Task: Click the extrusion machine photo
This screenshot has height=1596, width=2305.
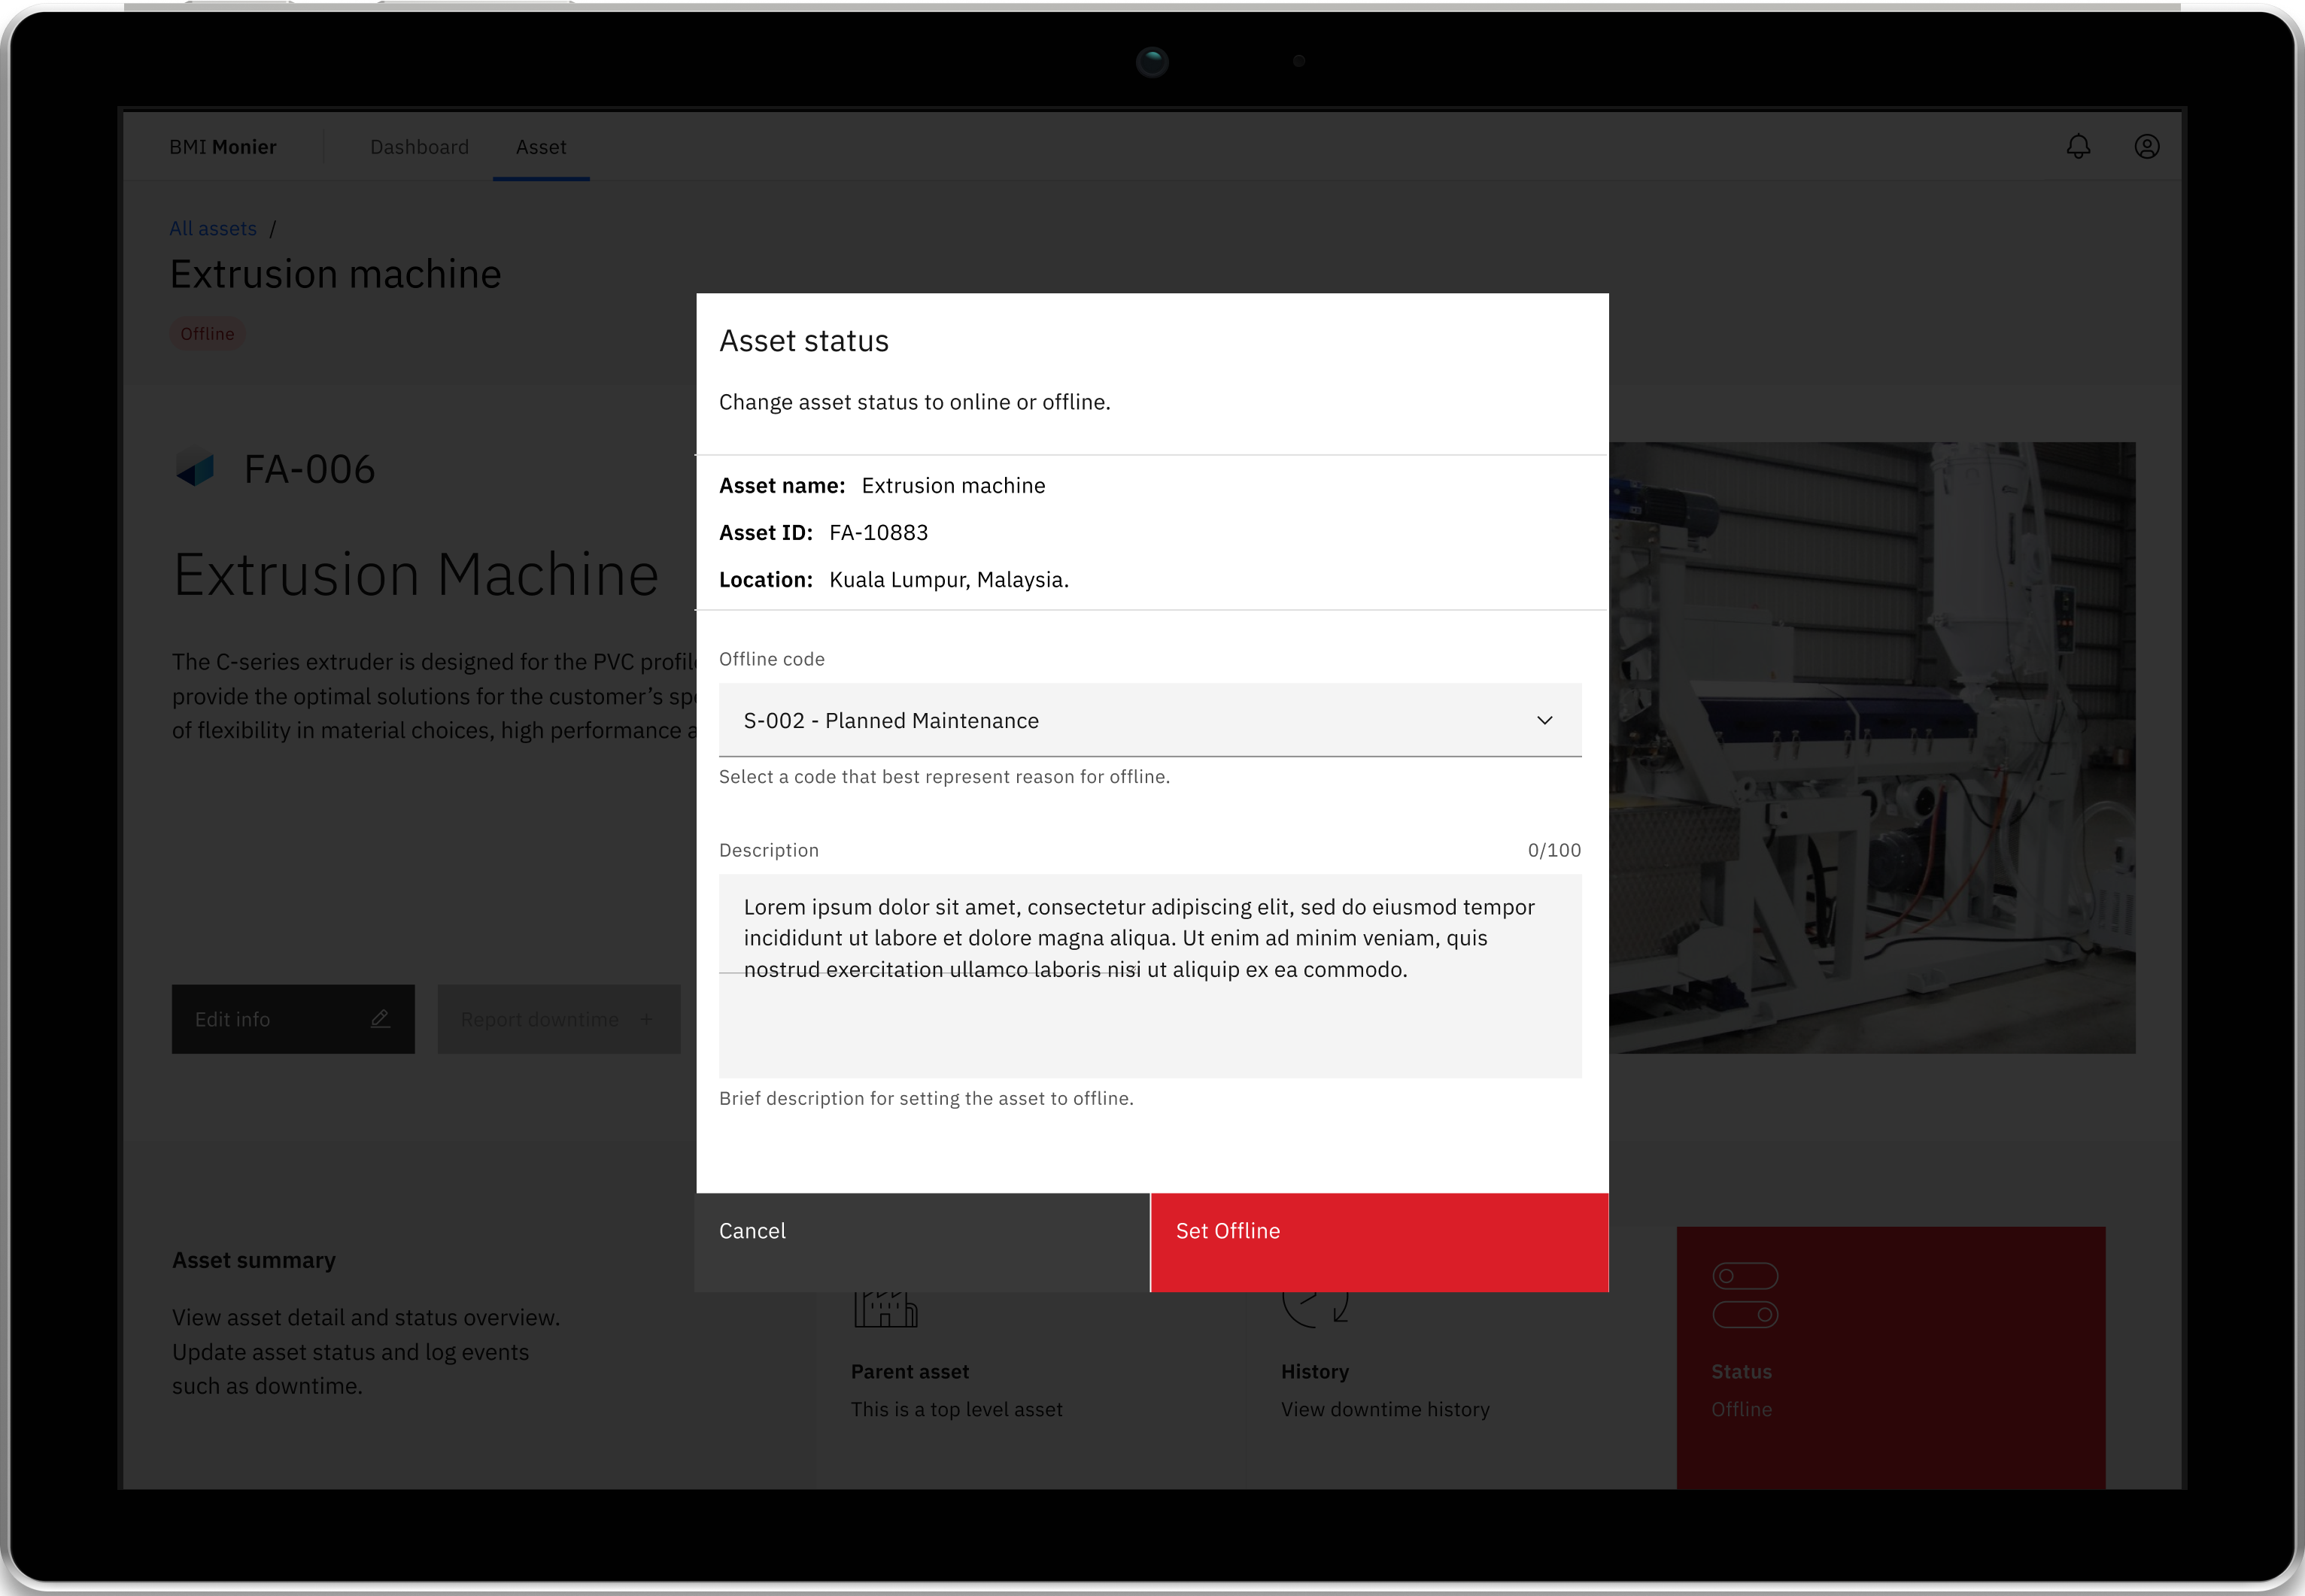Action: click(1870, 750)
